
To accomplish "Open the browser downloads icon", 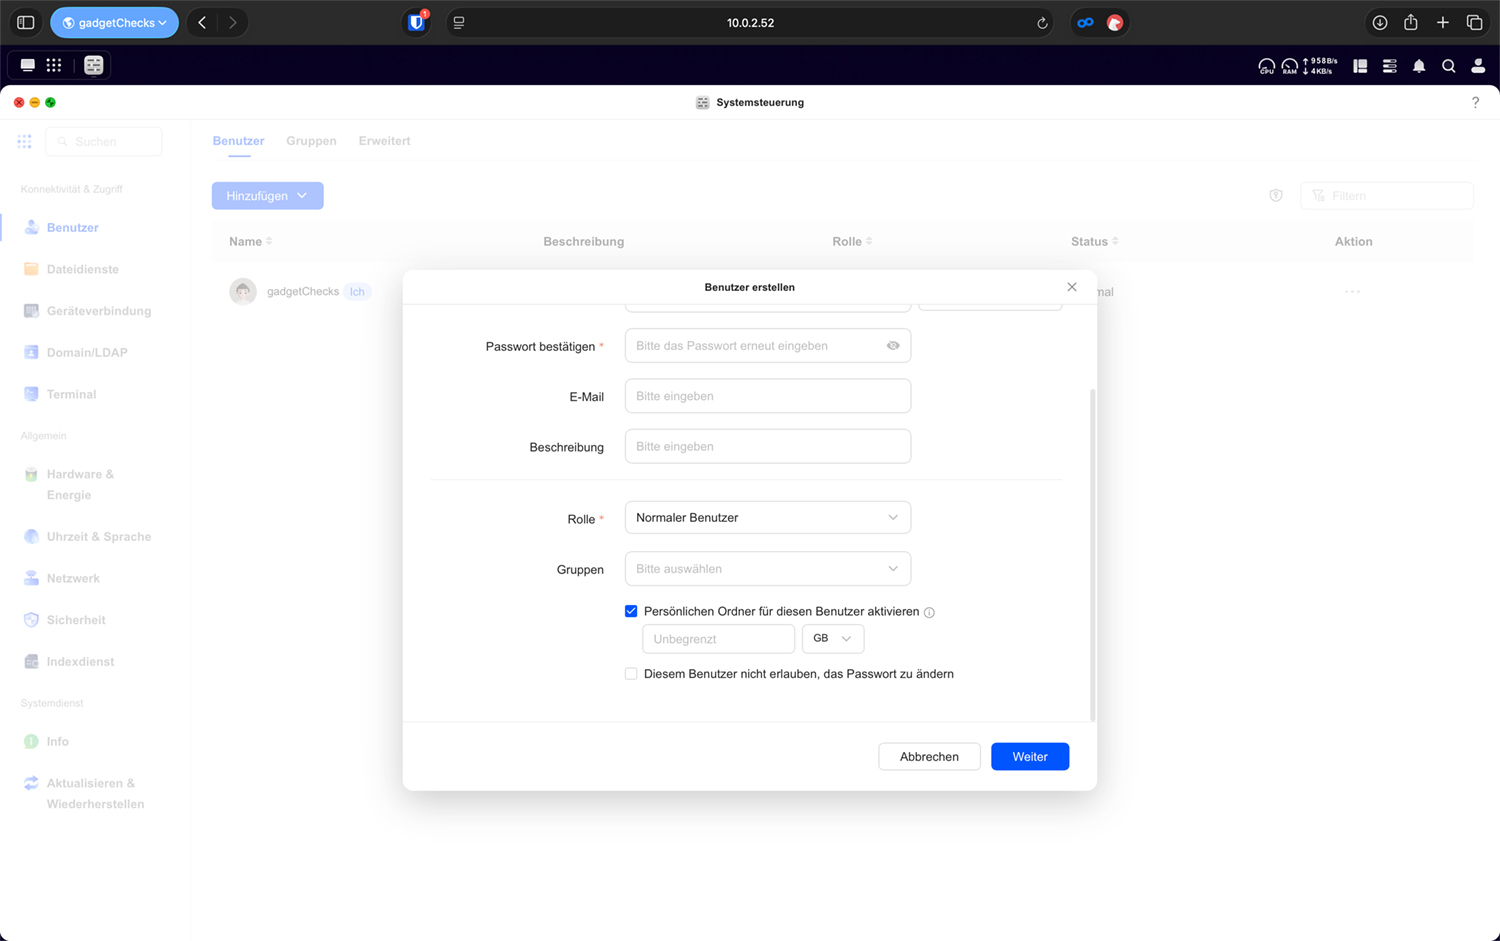I will click(1379, 23).
